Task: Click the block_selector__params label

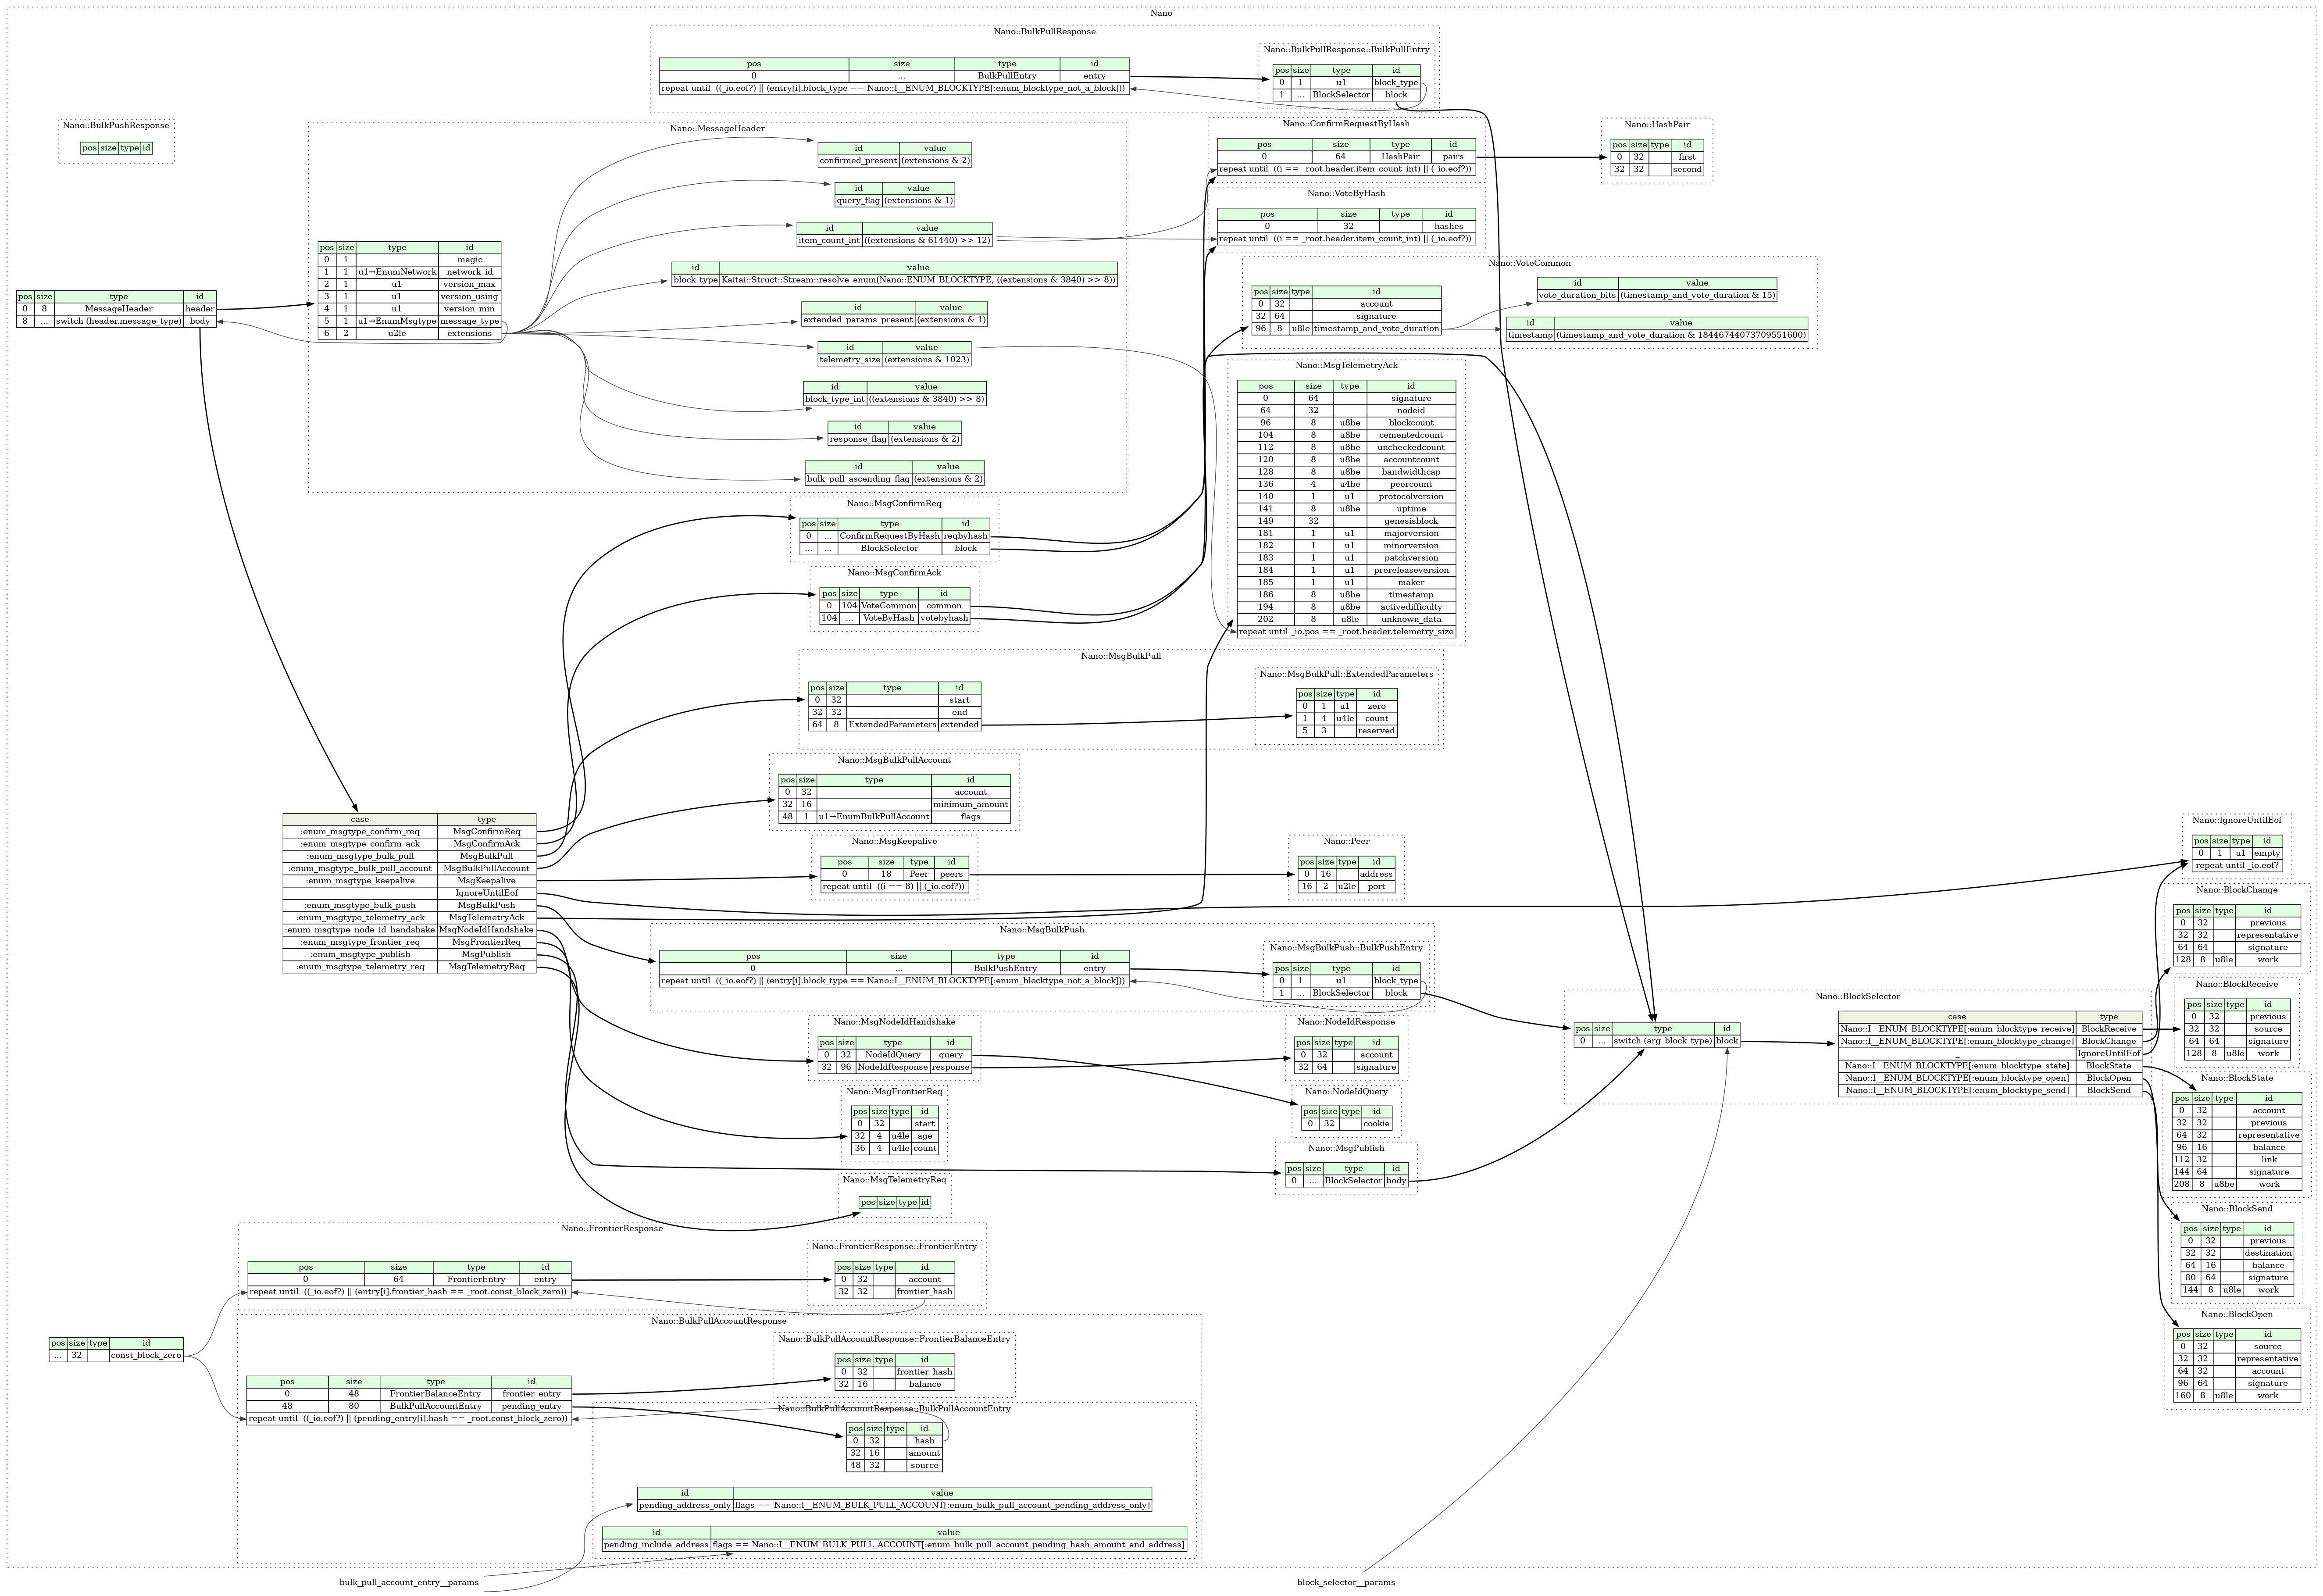Action: pos(1346,1582)
